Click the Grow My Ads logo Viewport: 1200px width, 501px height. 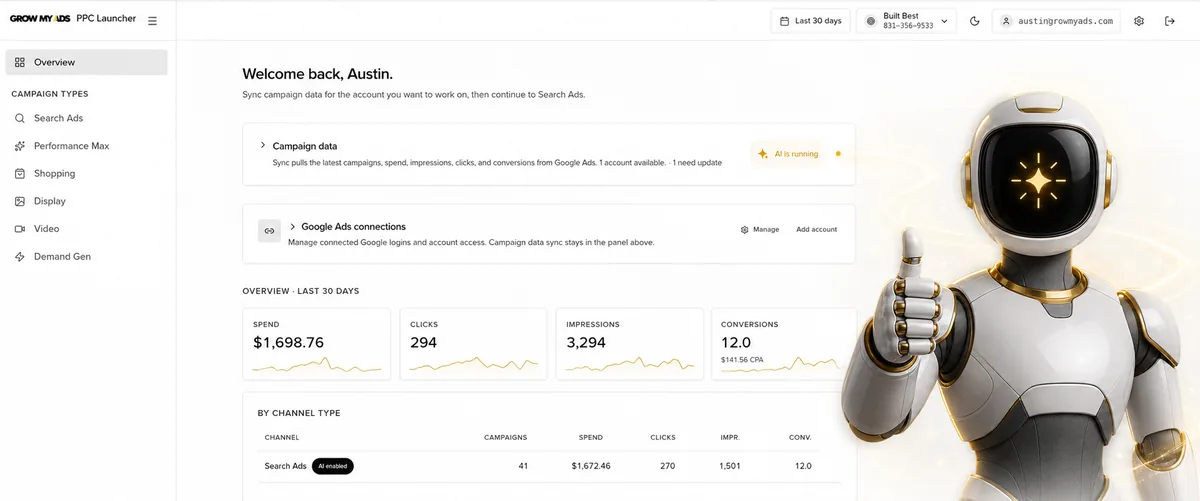click(40, 19)
